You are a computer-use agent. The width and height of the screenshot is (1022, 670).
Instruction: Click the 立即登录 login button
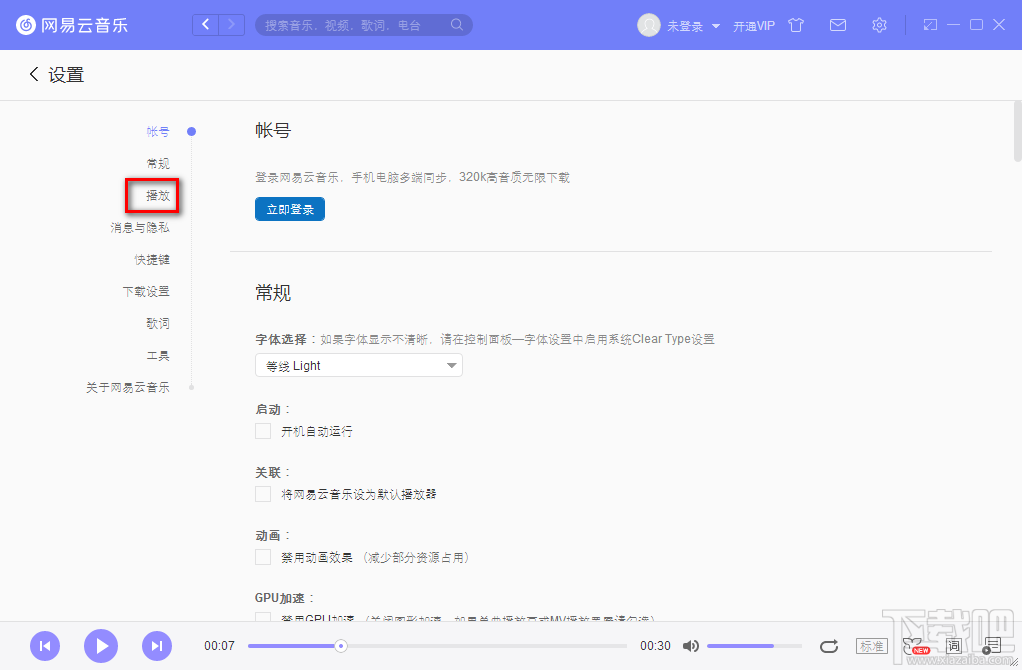[289, 209]
